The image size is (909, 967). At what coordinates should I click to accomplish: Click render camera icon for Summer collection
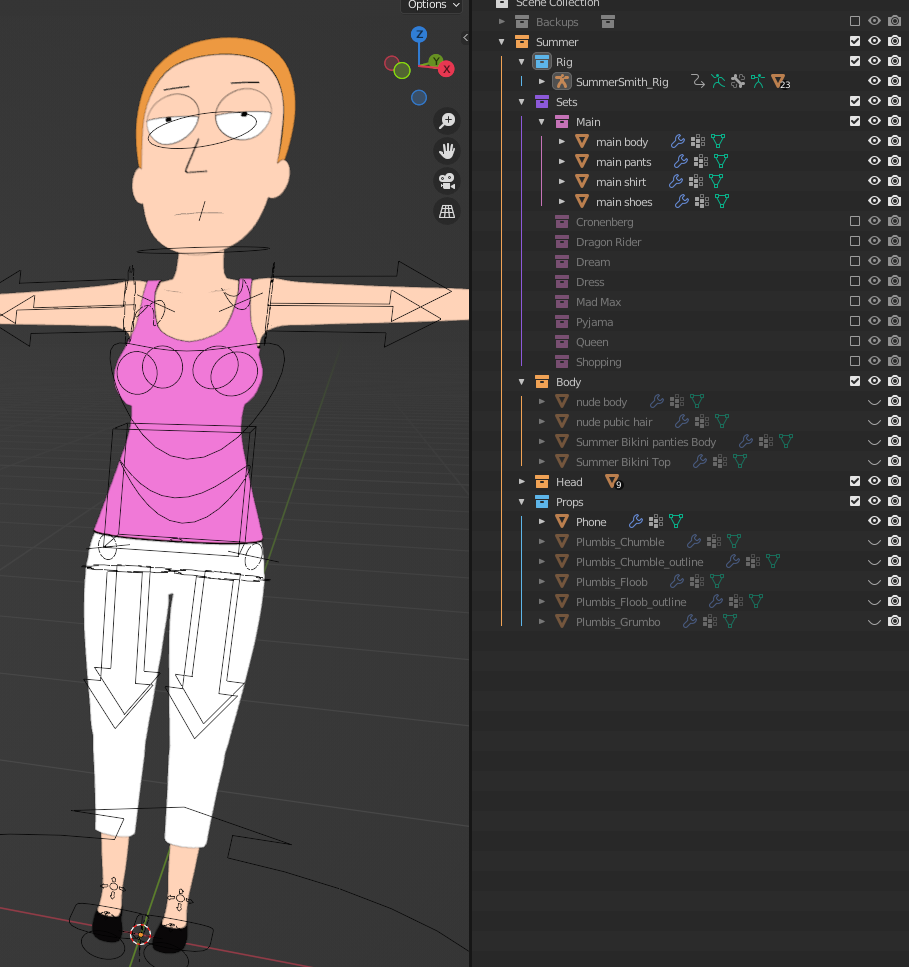pos(894,41)
